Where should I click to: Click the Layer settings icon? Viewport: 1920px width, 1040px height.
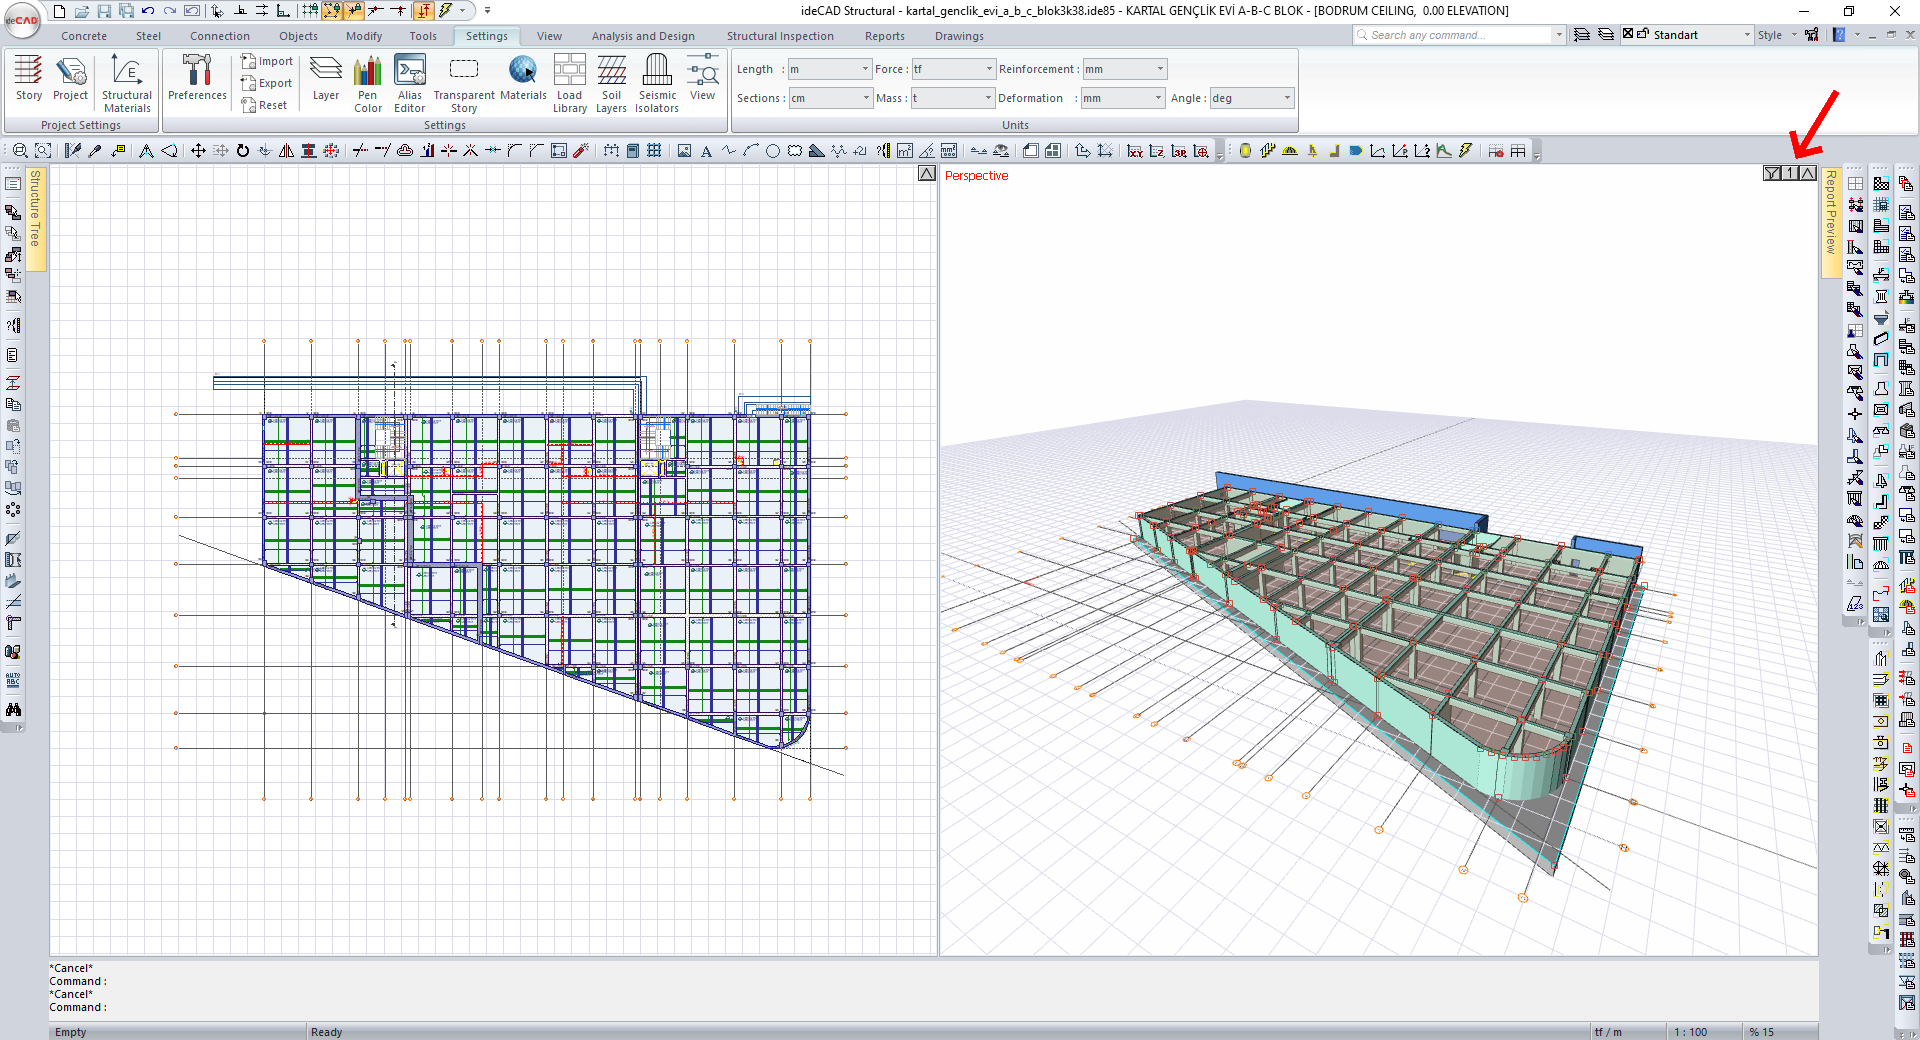coord(326,78)
